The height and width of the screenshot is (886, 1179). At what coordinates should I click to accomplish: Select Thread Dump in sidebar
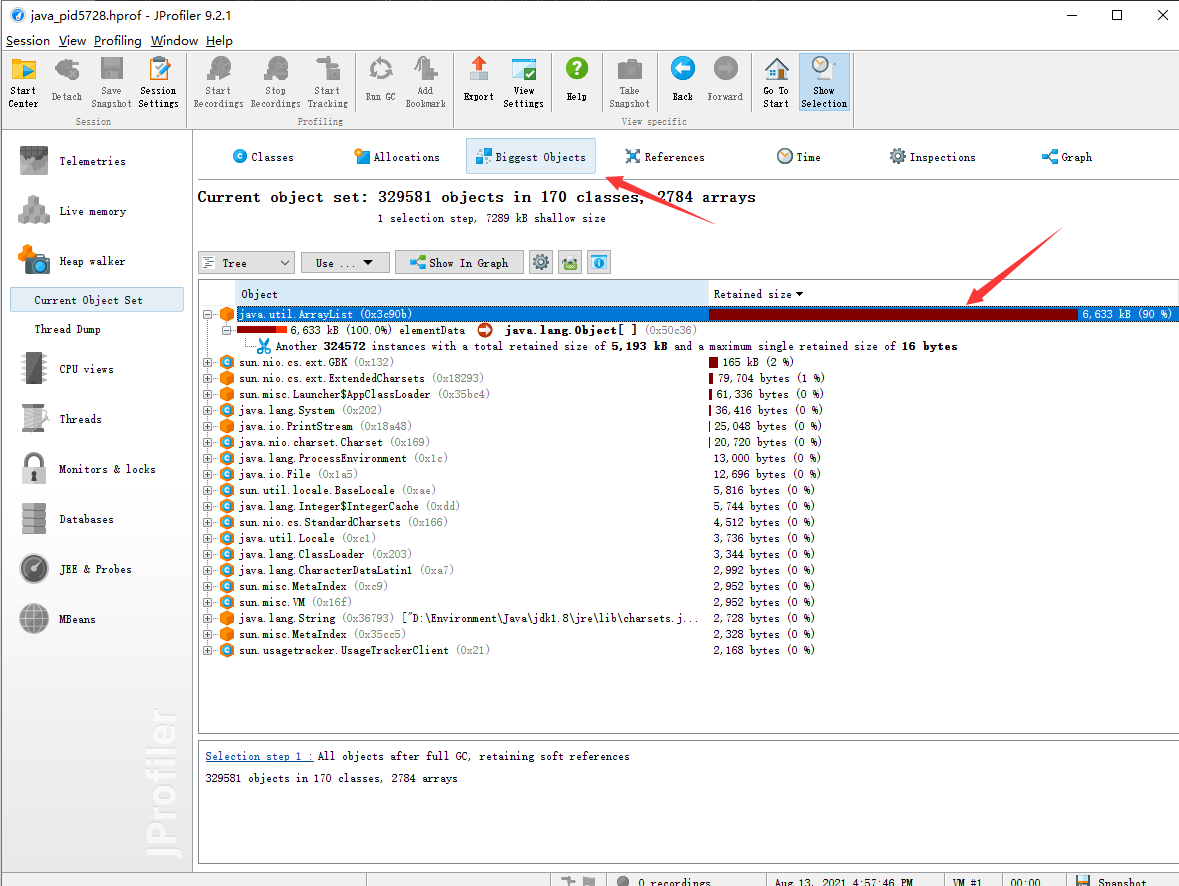click(67, 329)
